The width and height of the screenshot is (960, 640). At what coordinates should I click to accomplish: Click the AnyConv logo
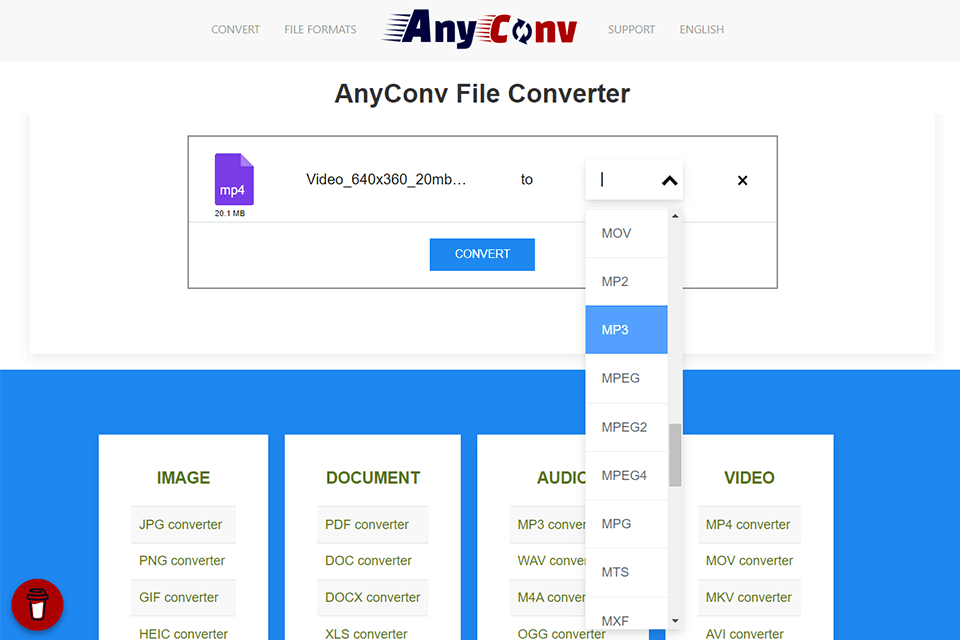pyautogui.click(x=479, y=29)
